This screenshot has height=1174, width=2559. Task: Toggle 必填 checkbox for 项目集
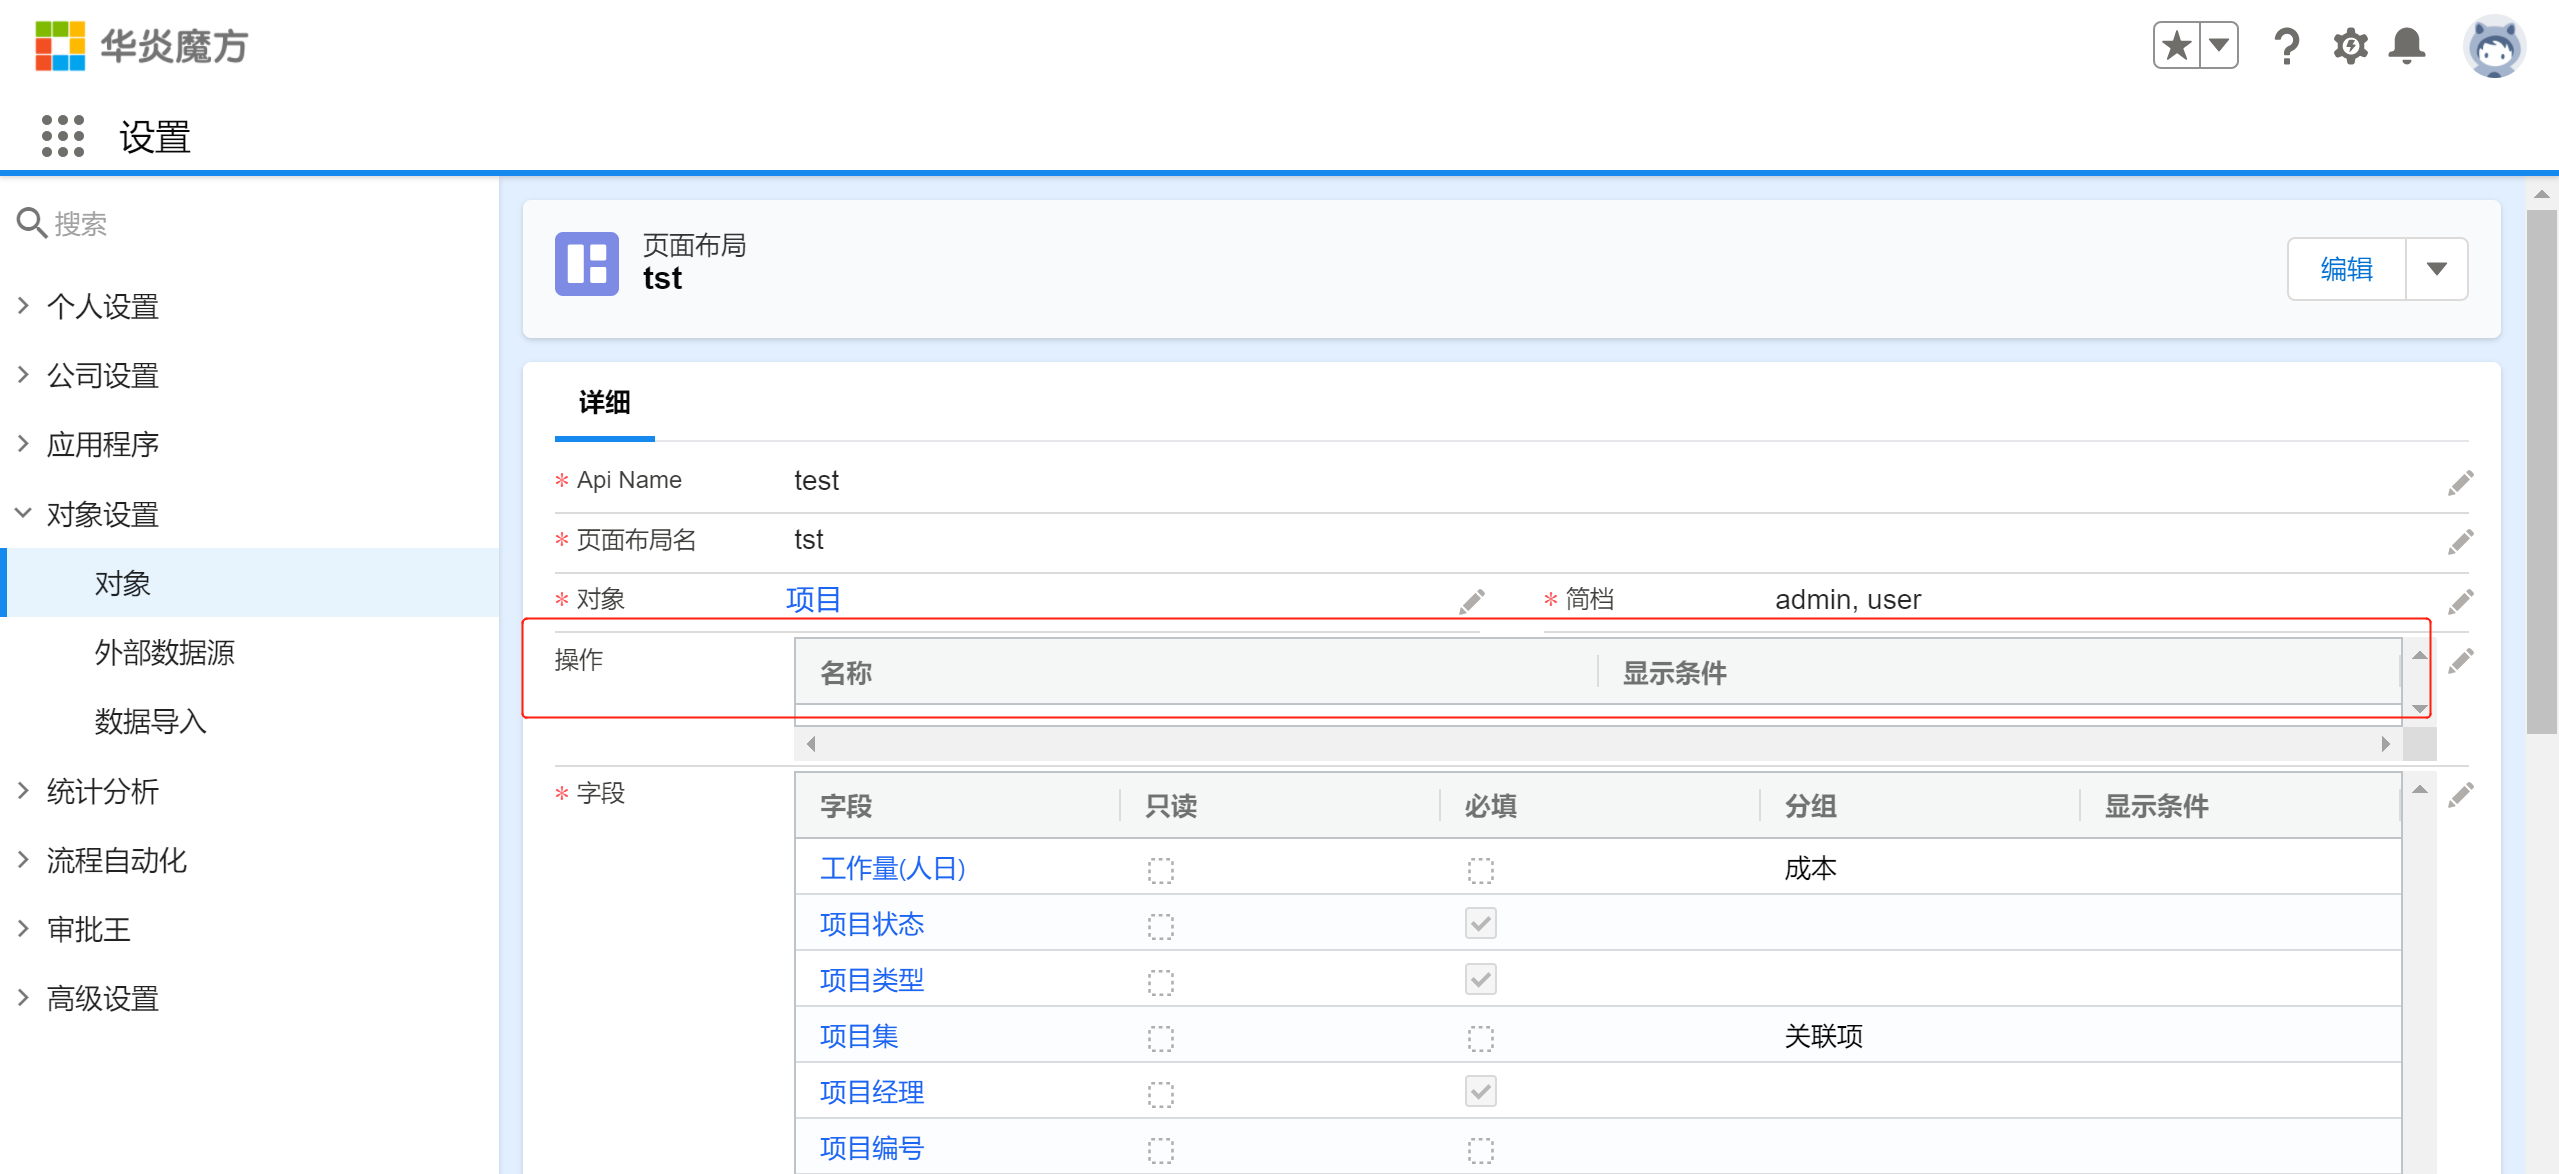pyautogui.click(x=1480, y=1038)
